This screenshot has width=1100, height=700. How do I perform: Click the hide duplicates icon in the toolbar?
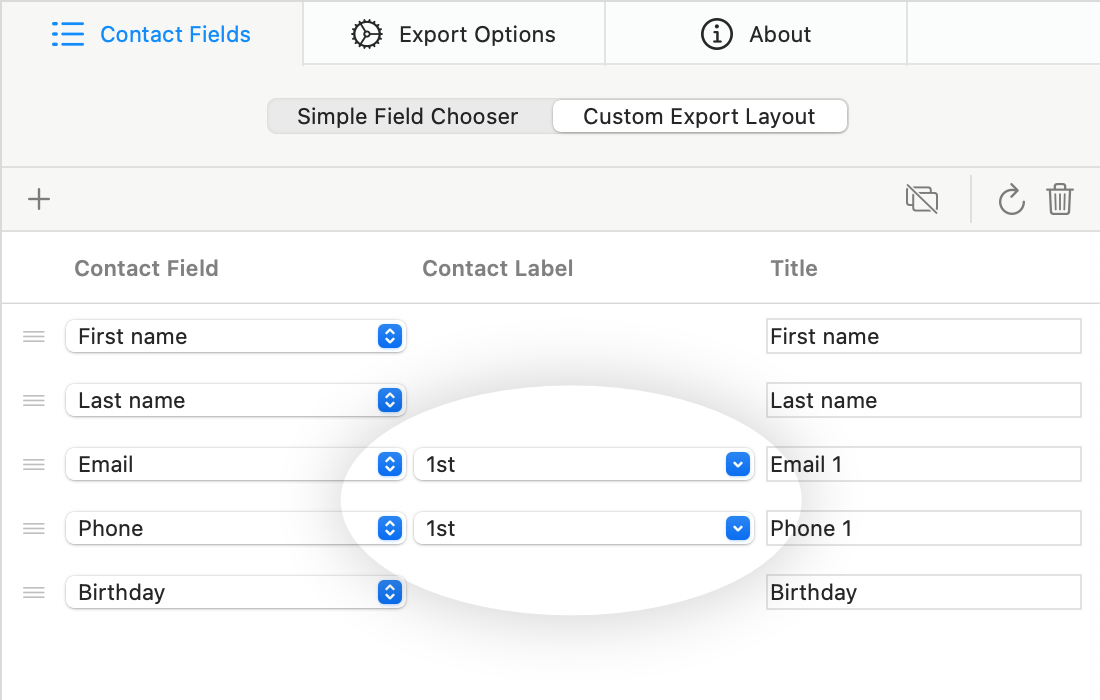[x=921, y=198]
